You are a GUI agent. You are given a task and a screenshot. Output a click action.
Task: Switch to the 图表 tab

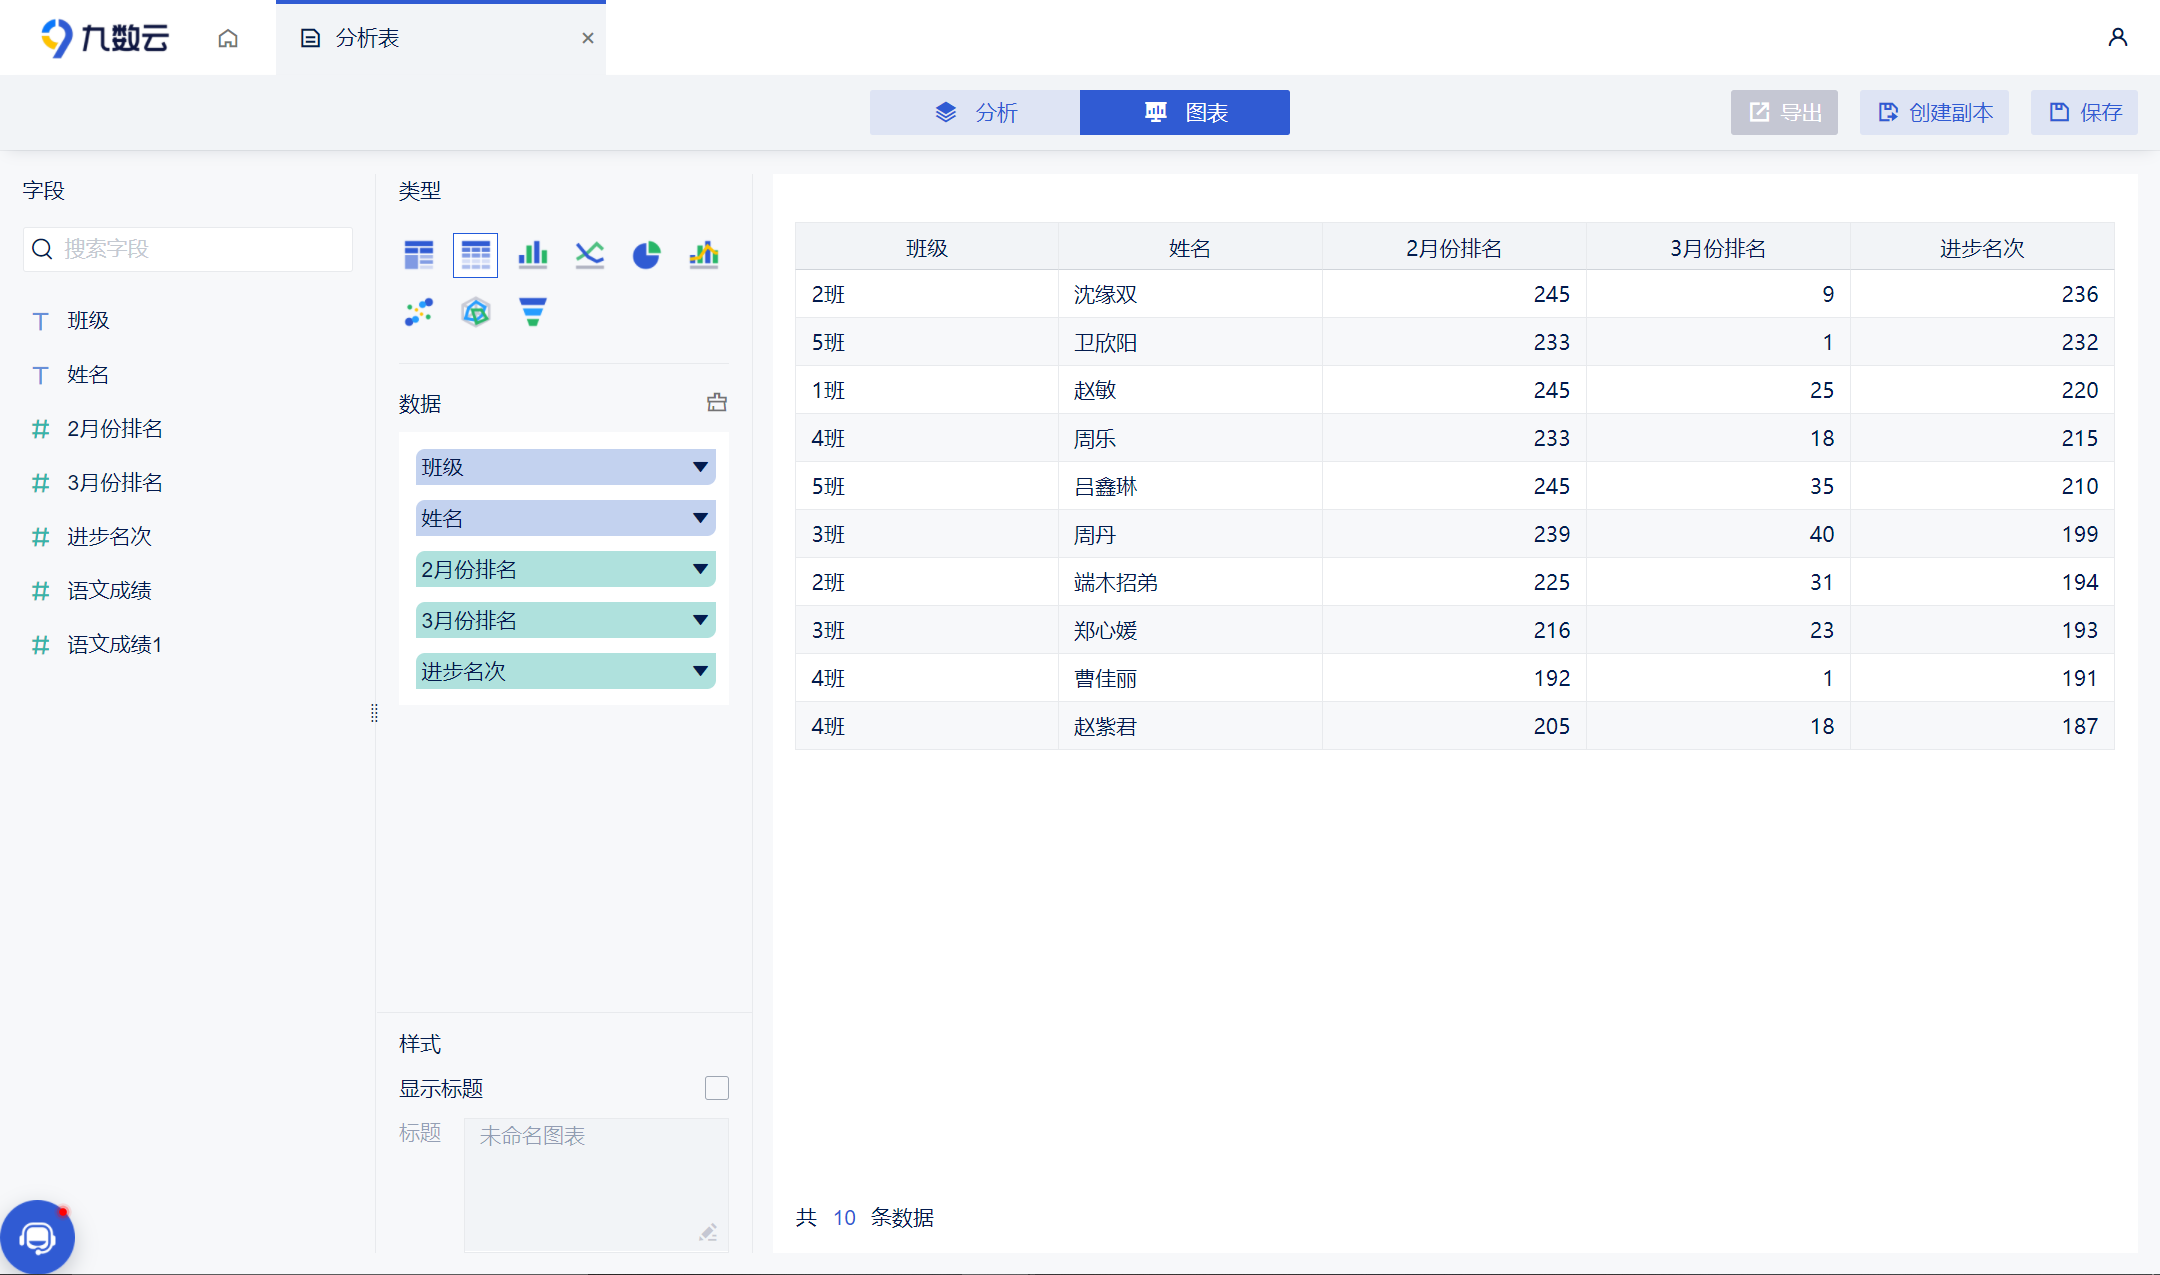point(1185,112)
